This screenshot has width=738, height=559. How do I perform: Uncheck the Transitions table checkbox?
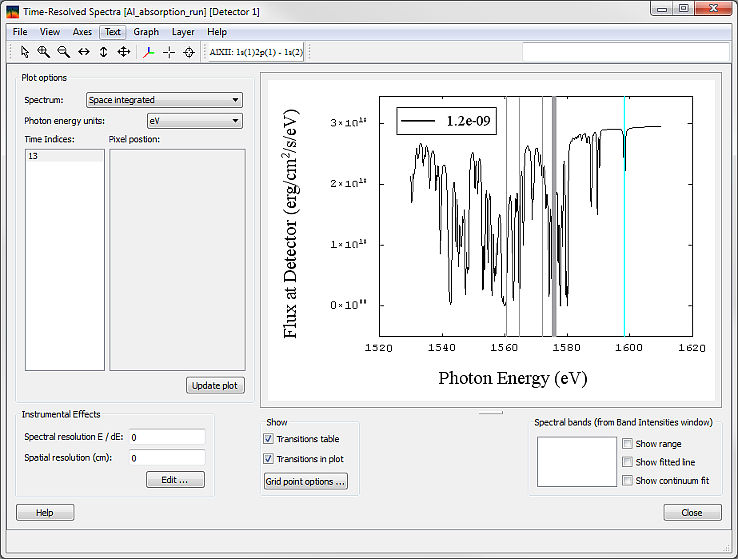[268, 439]
